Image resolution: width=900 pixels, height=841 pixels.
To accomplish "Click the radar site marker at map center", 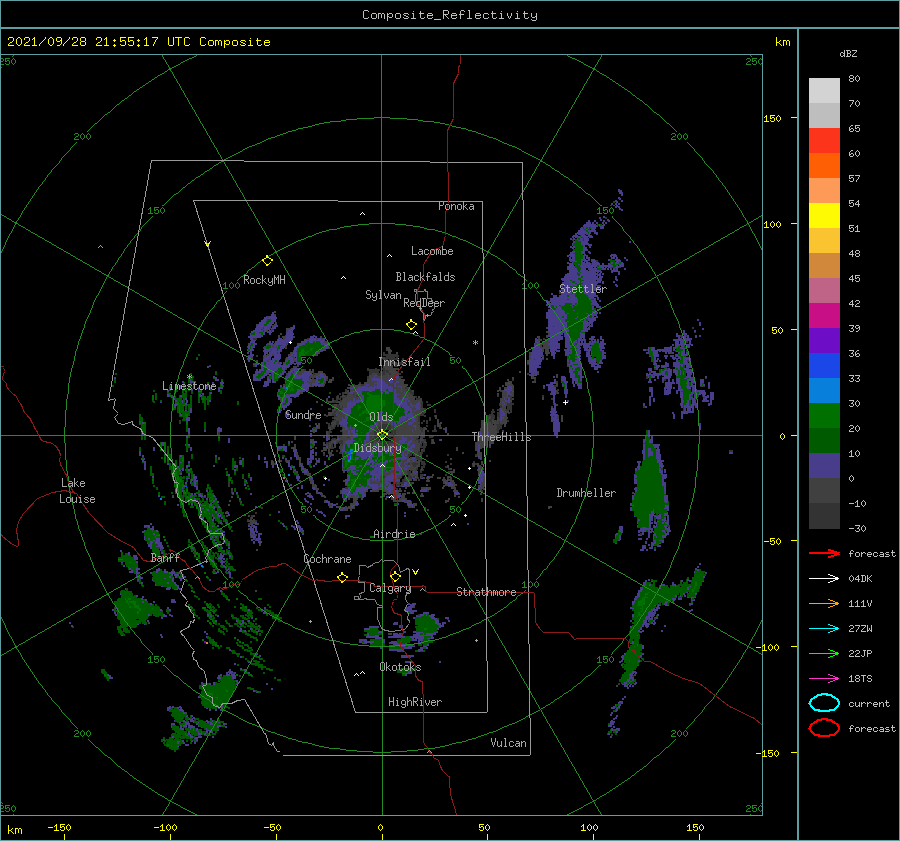I will (x=382, y=435).
